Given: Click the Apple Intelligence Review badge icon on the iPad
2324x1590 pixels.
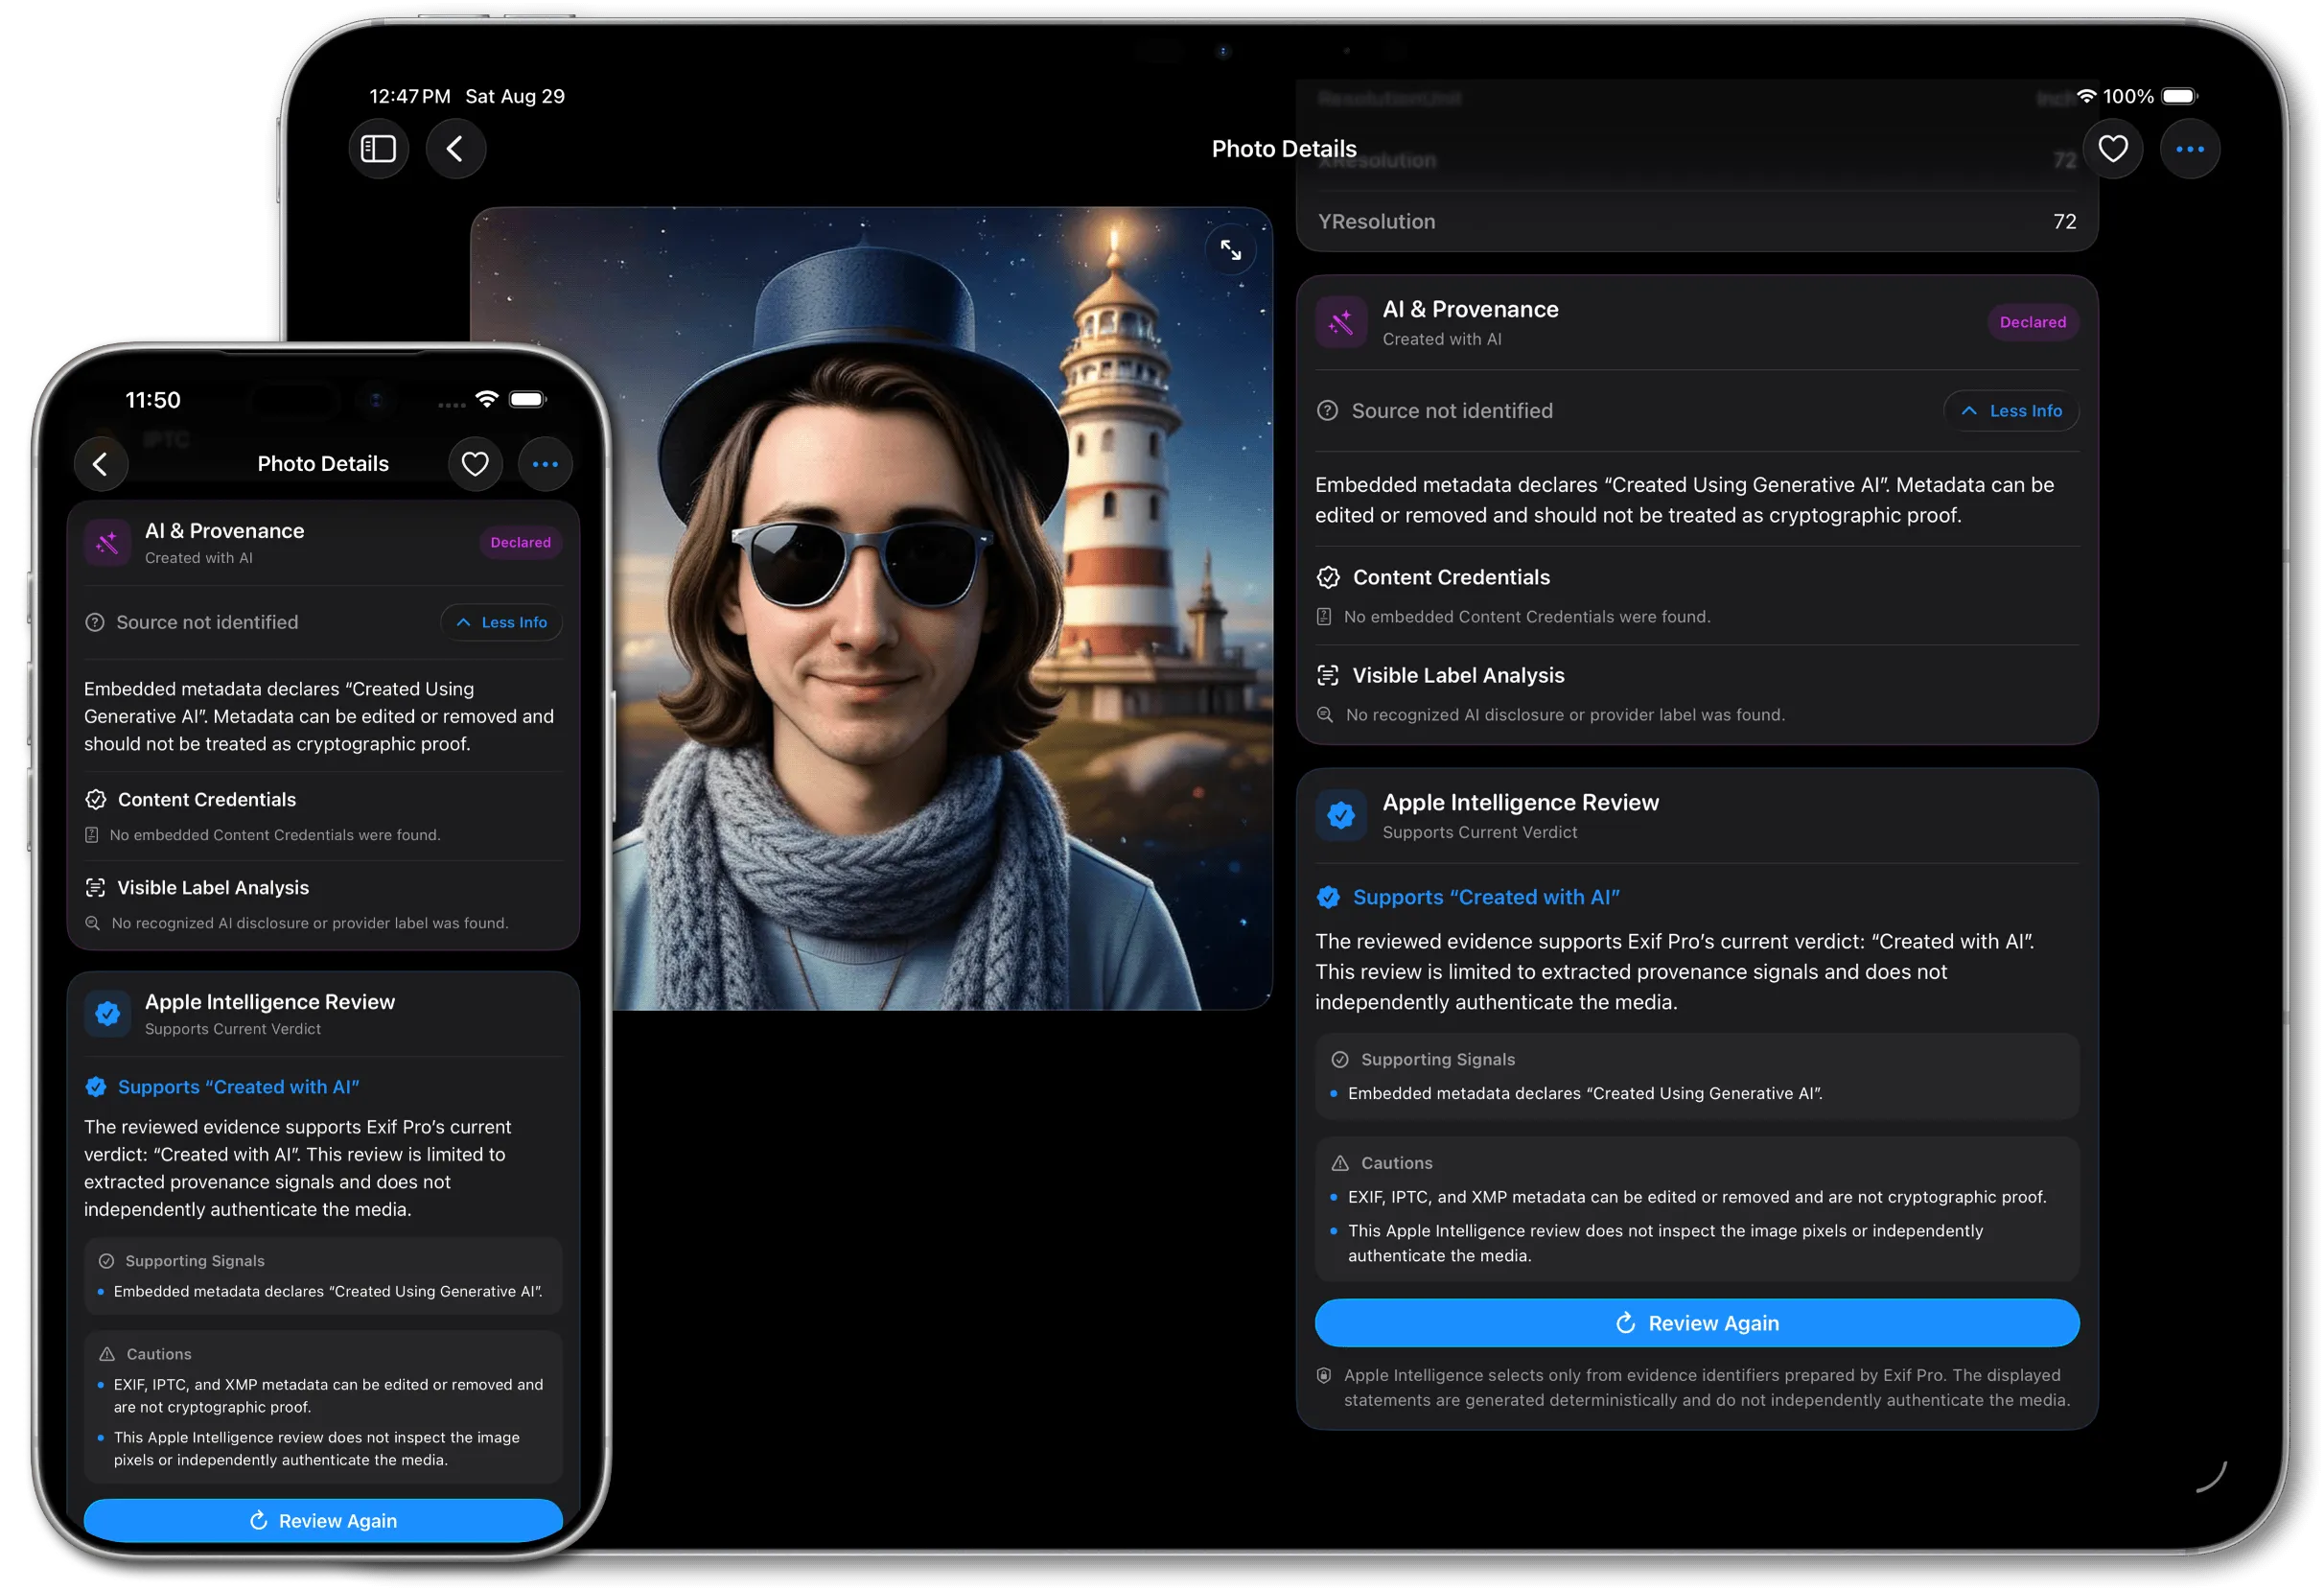Looking at the screenshot, I should tap(1341, 815).
